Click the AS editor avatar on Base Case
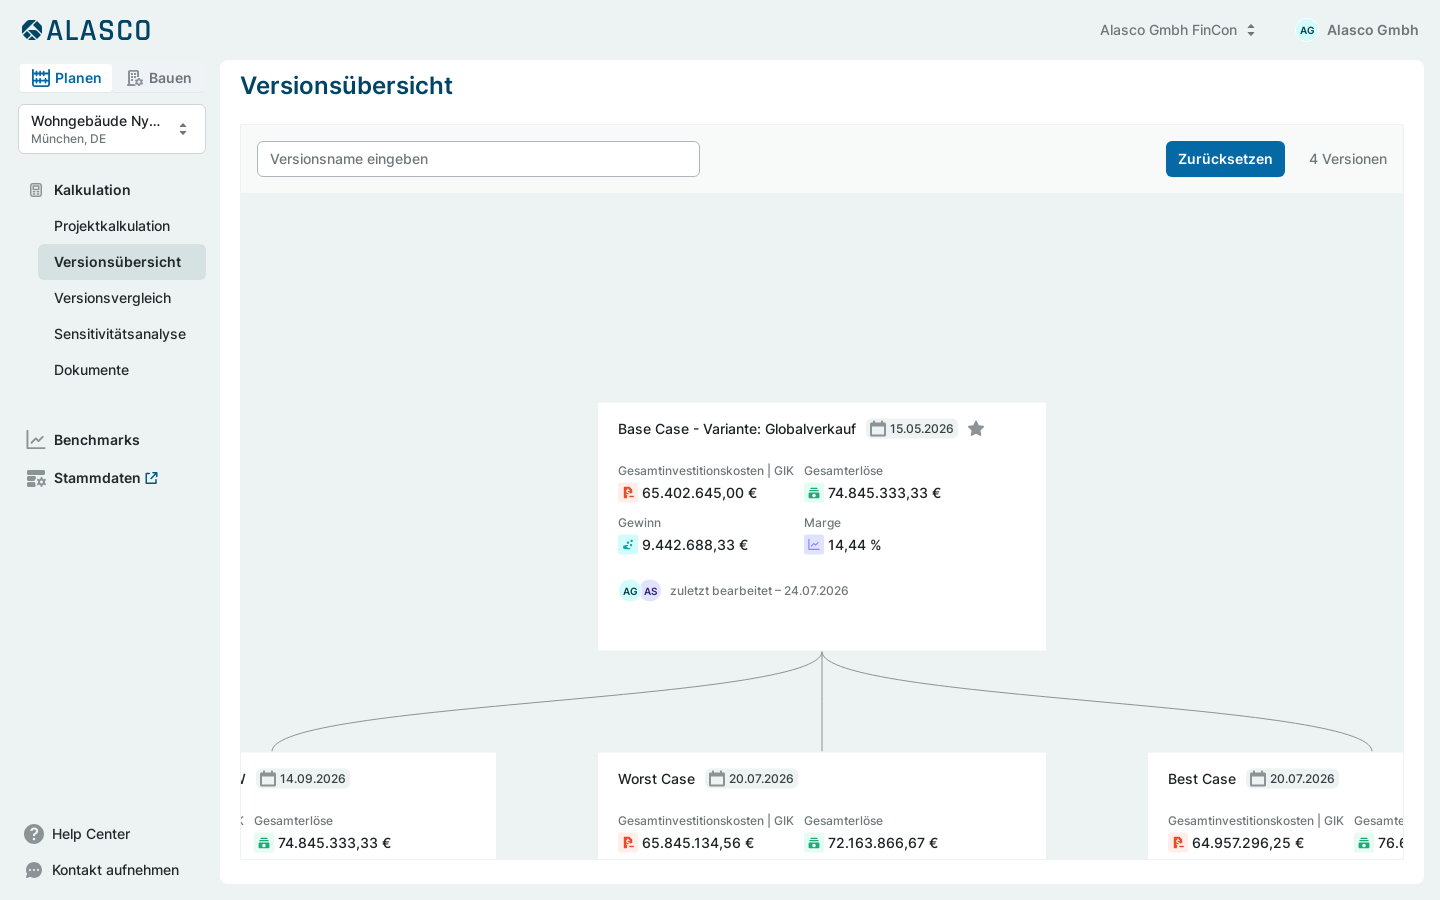This screenshot has height=900, width=1440. [651, 591]
